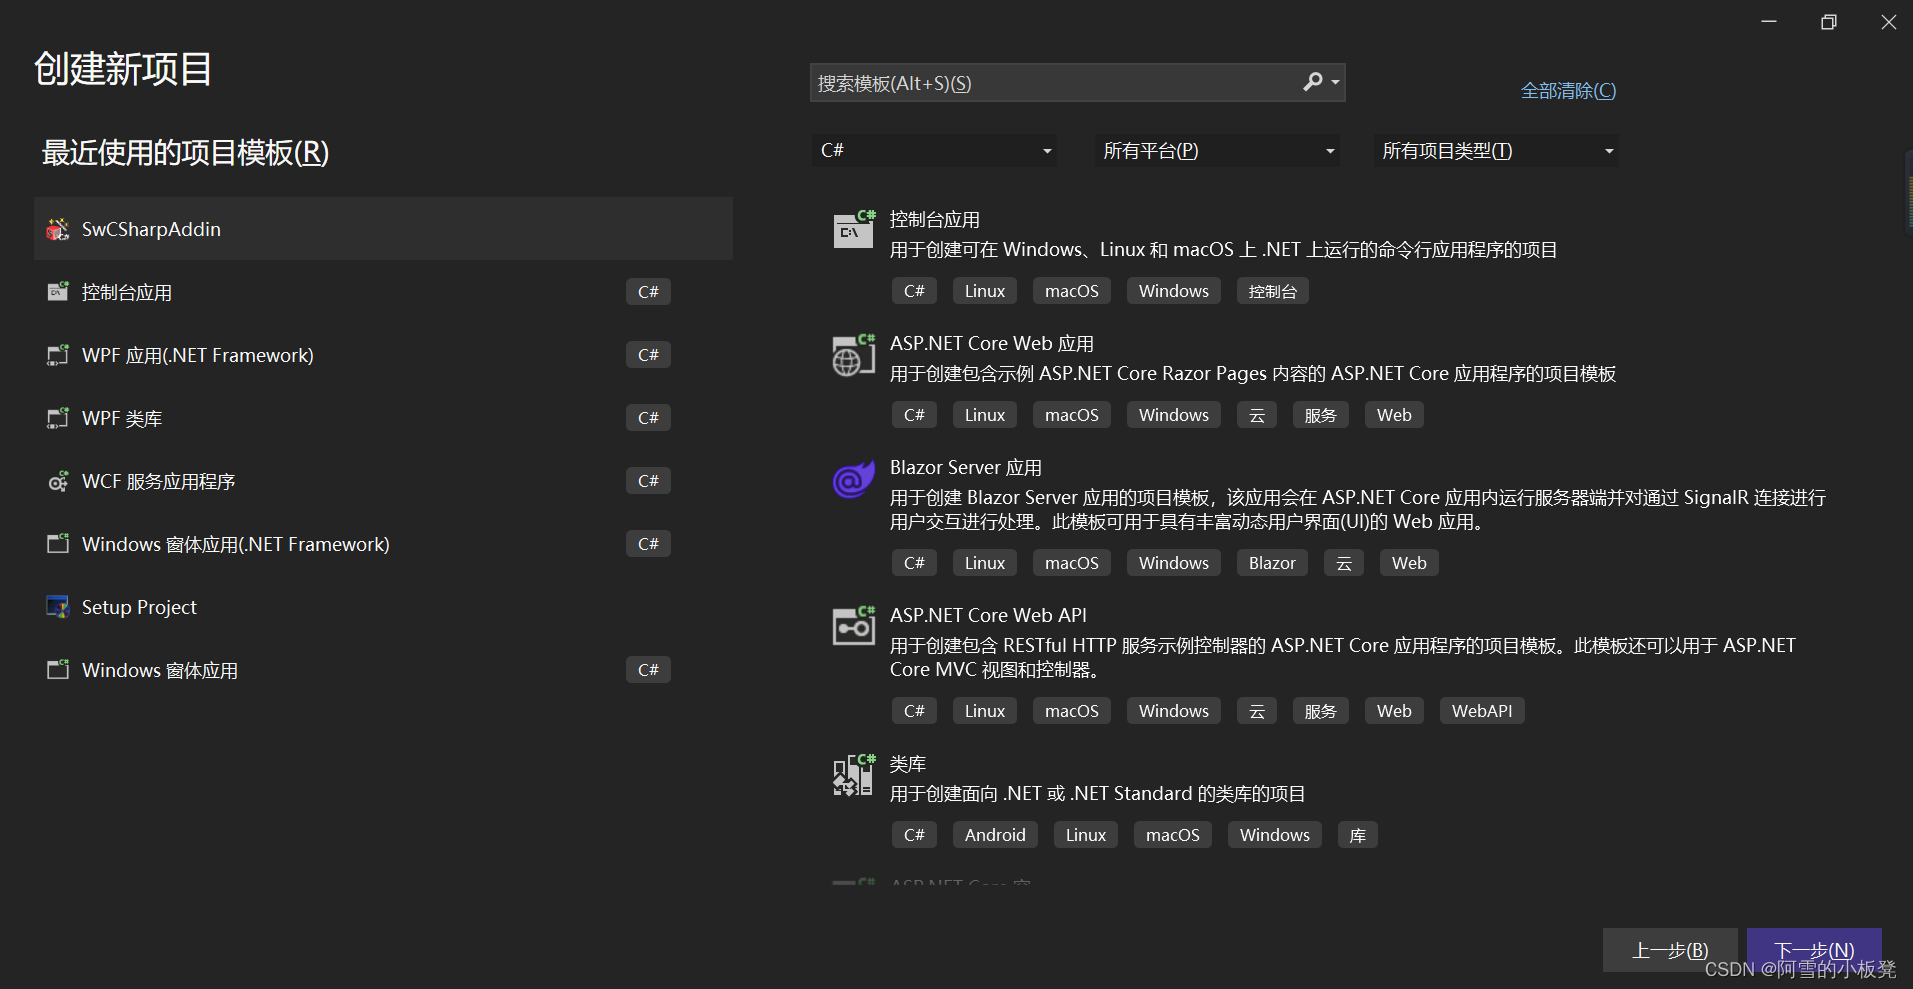The image size is (1913, 989).
Task: Click the recent 控制台应用 template icon
Action: (x=58, y=292)
